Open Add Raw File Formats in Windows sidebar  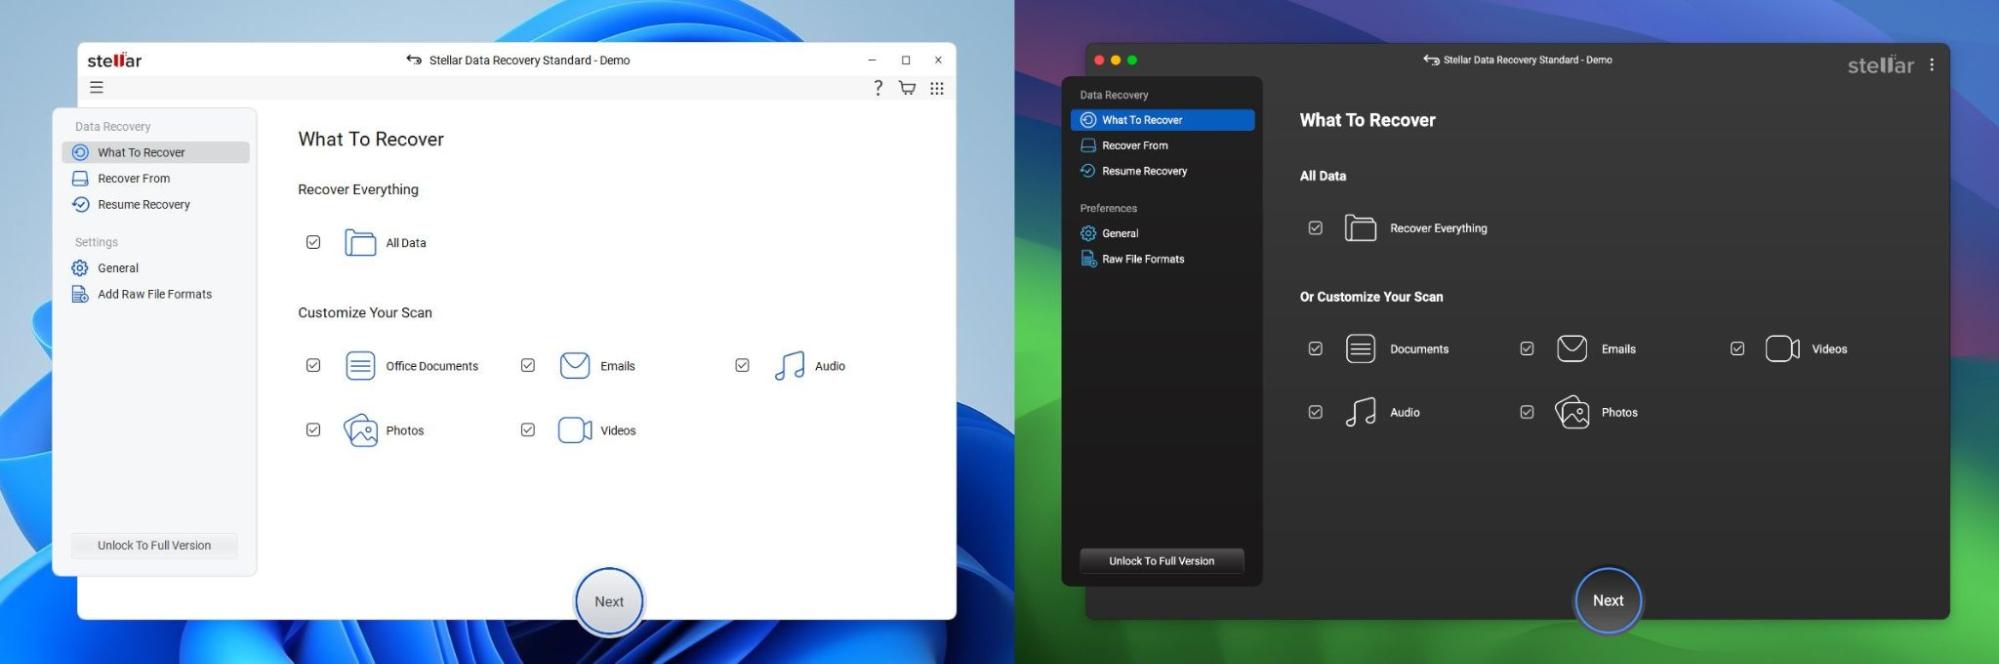click(156, 294)
